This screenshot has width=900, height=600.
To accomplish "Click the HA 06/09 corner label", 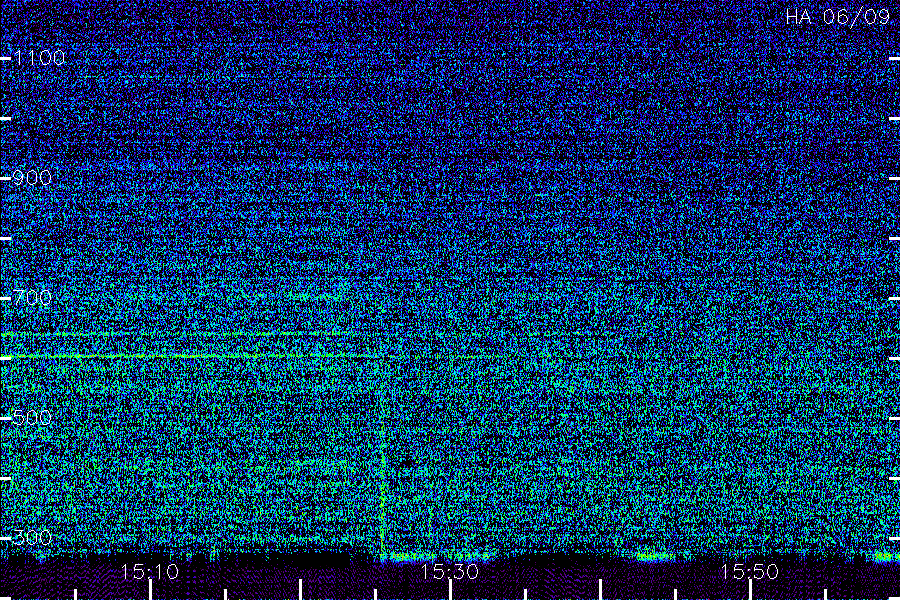I will (837, 17).
